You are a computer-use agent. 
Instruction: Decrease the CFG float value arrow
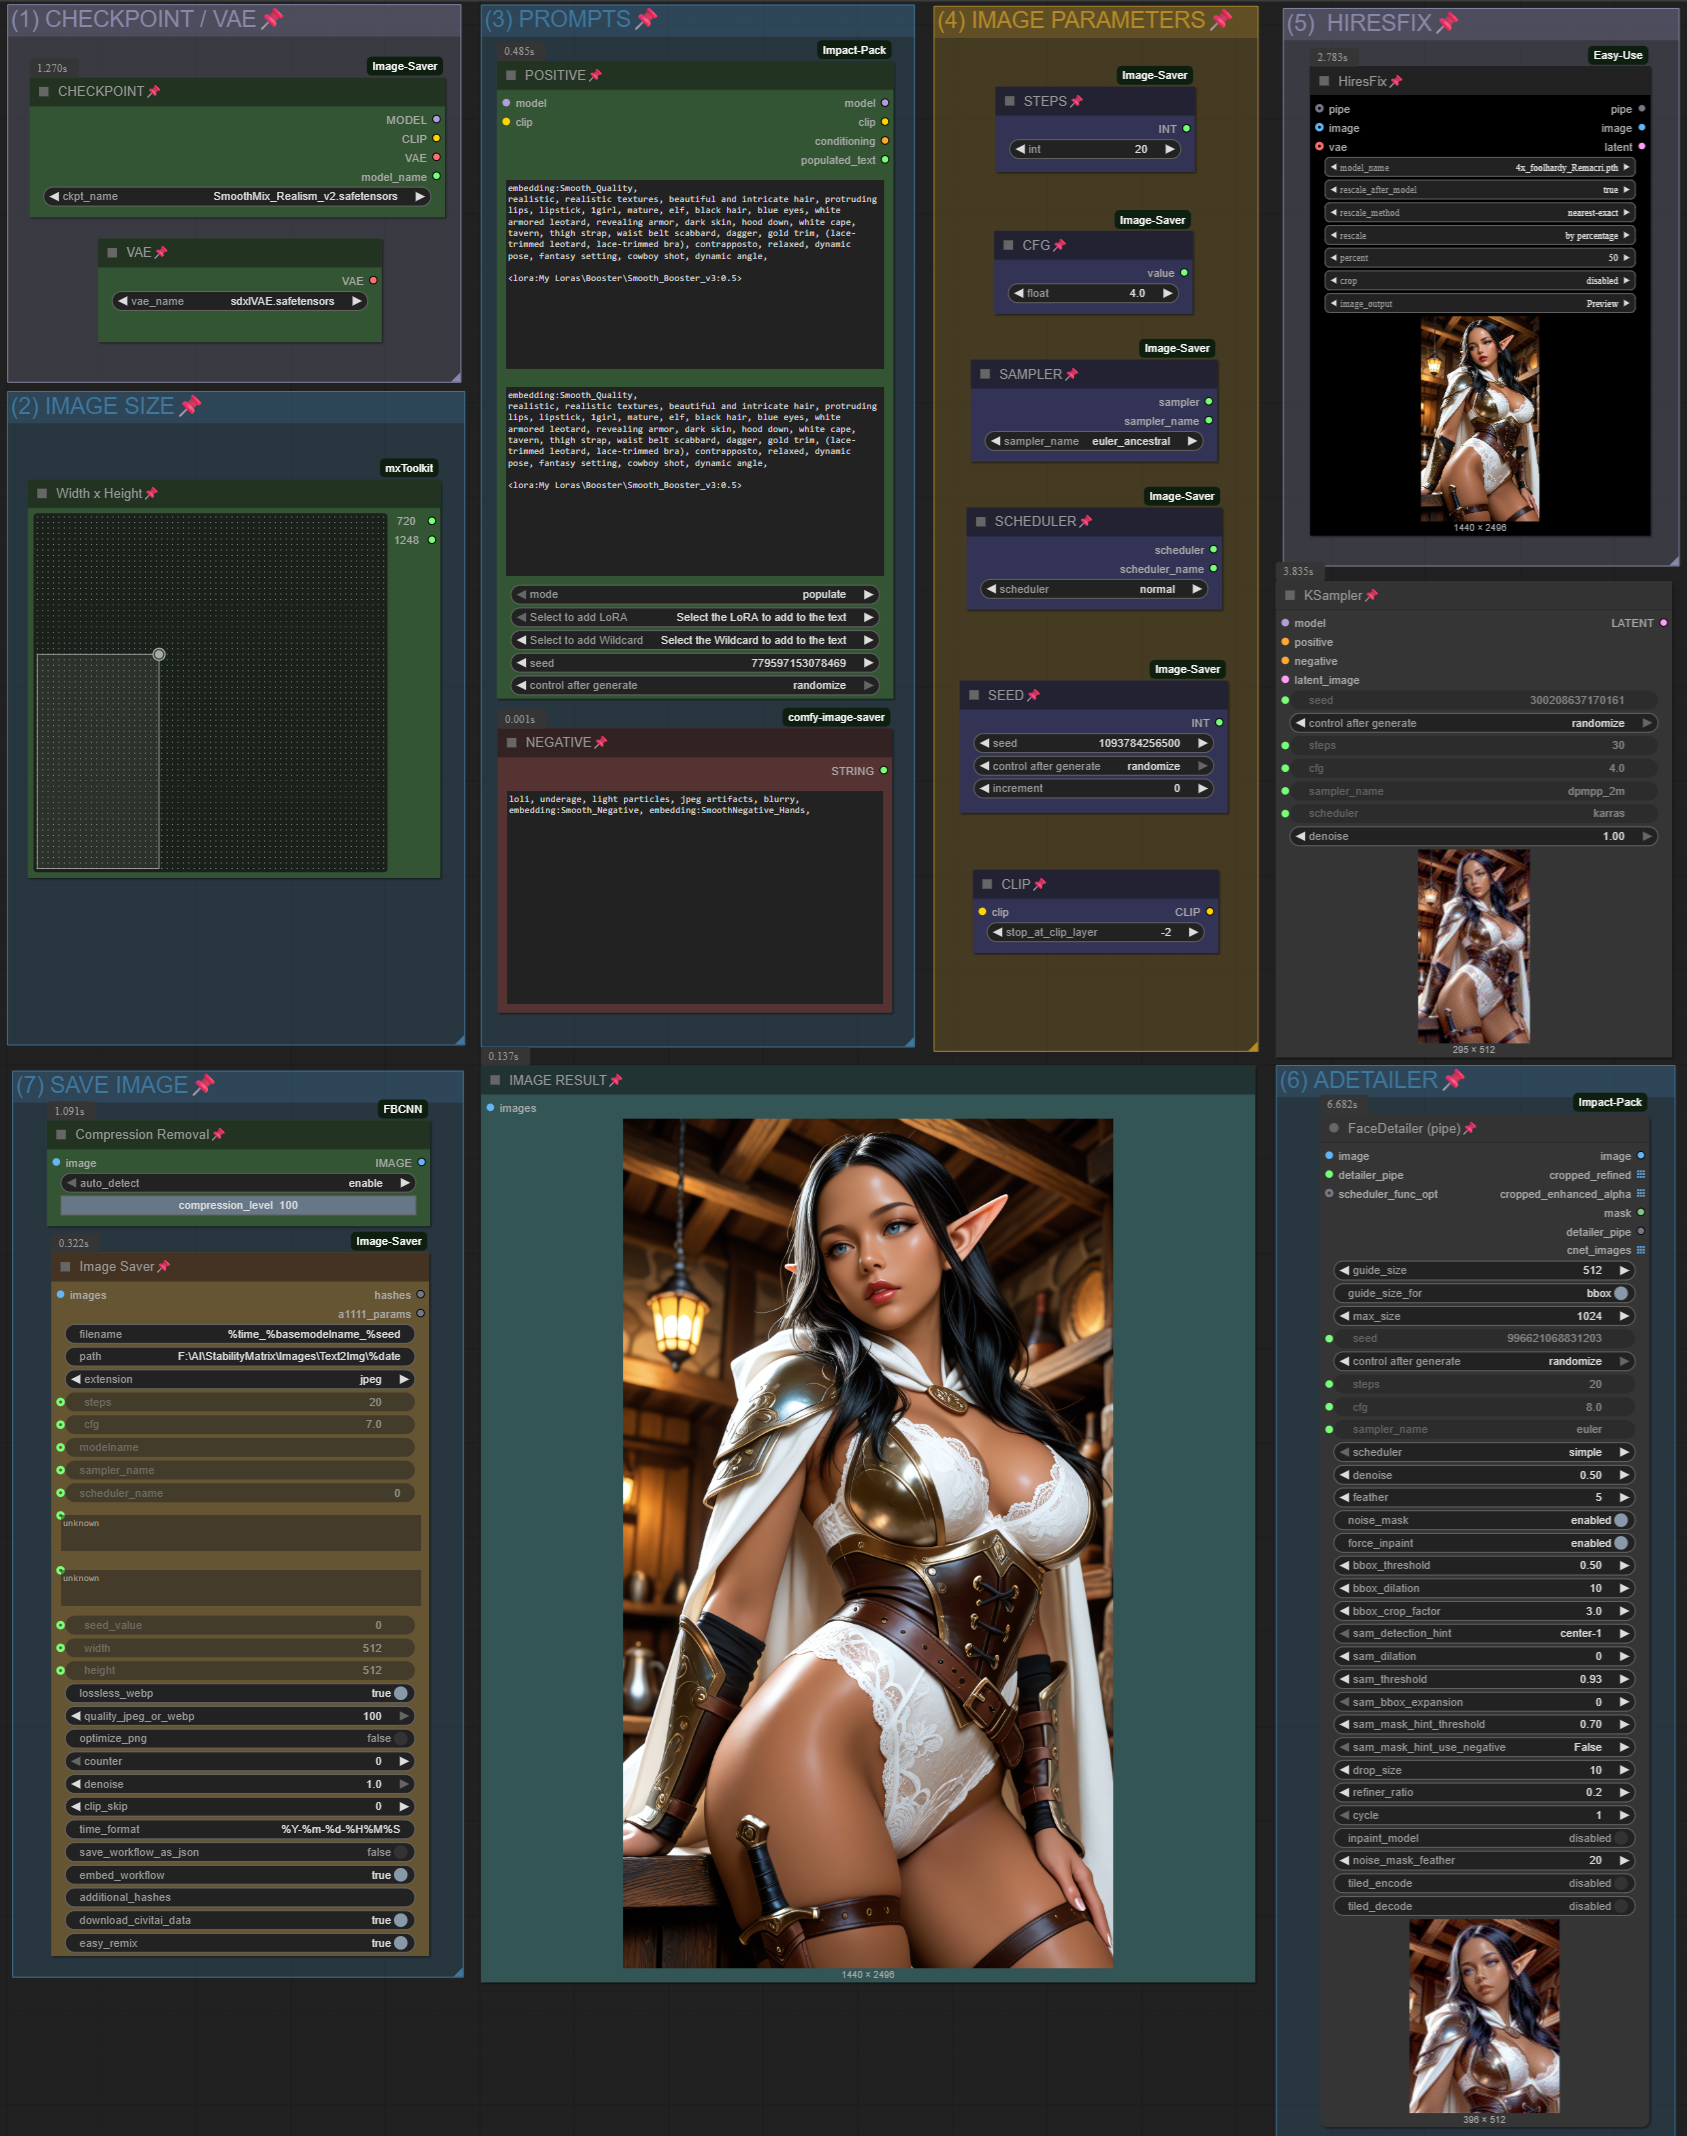click(1019, 294)
